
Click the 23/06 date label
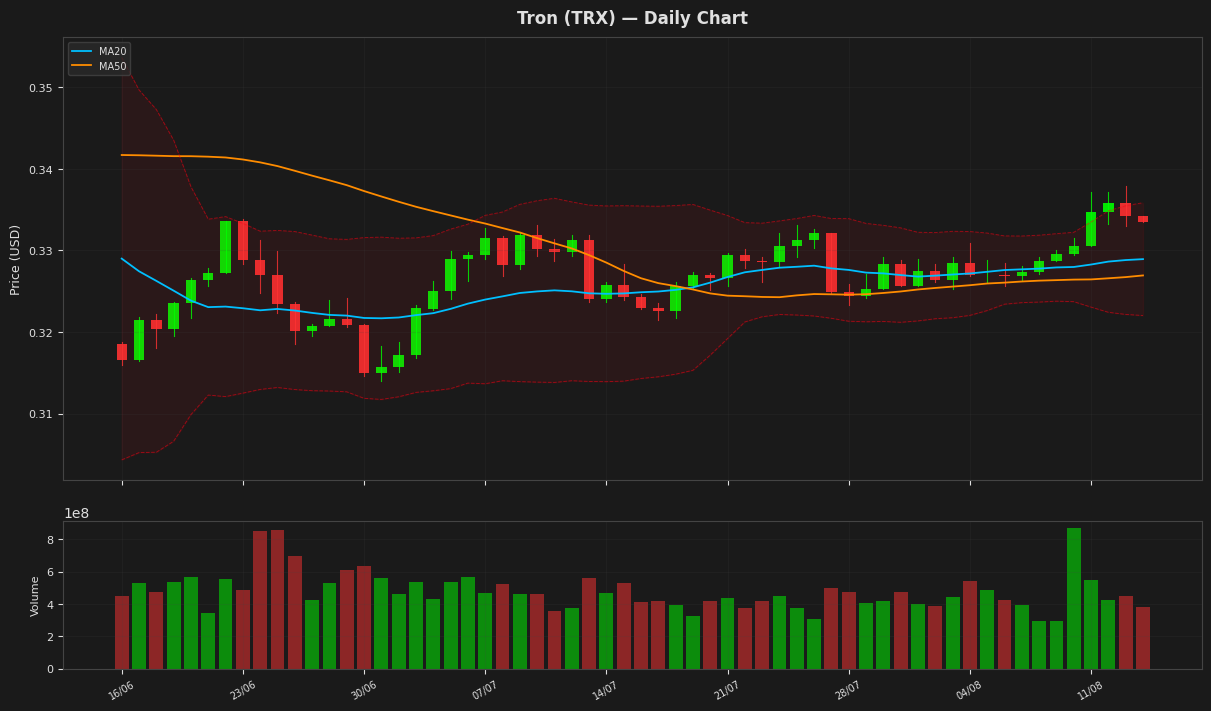pyautogui.click(x=244, y=690)
